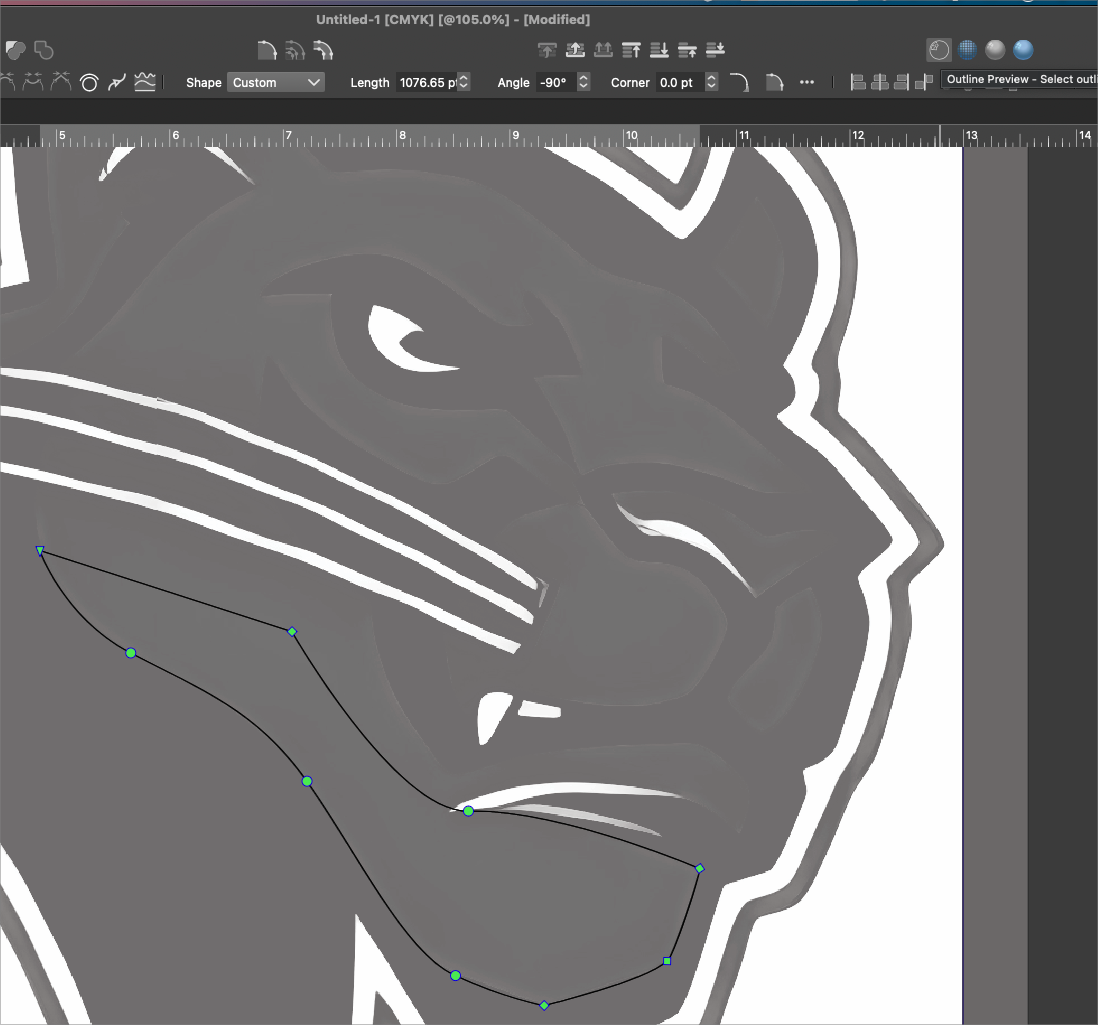
Task: Click the rounded corner type icon after Corner field
Action: coord(739,83)
